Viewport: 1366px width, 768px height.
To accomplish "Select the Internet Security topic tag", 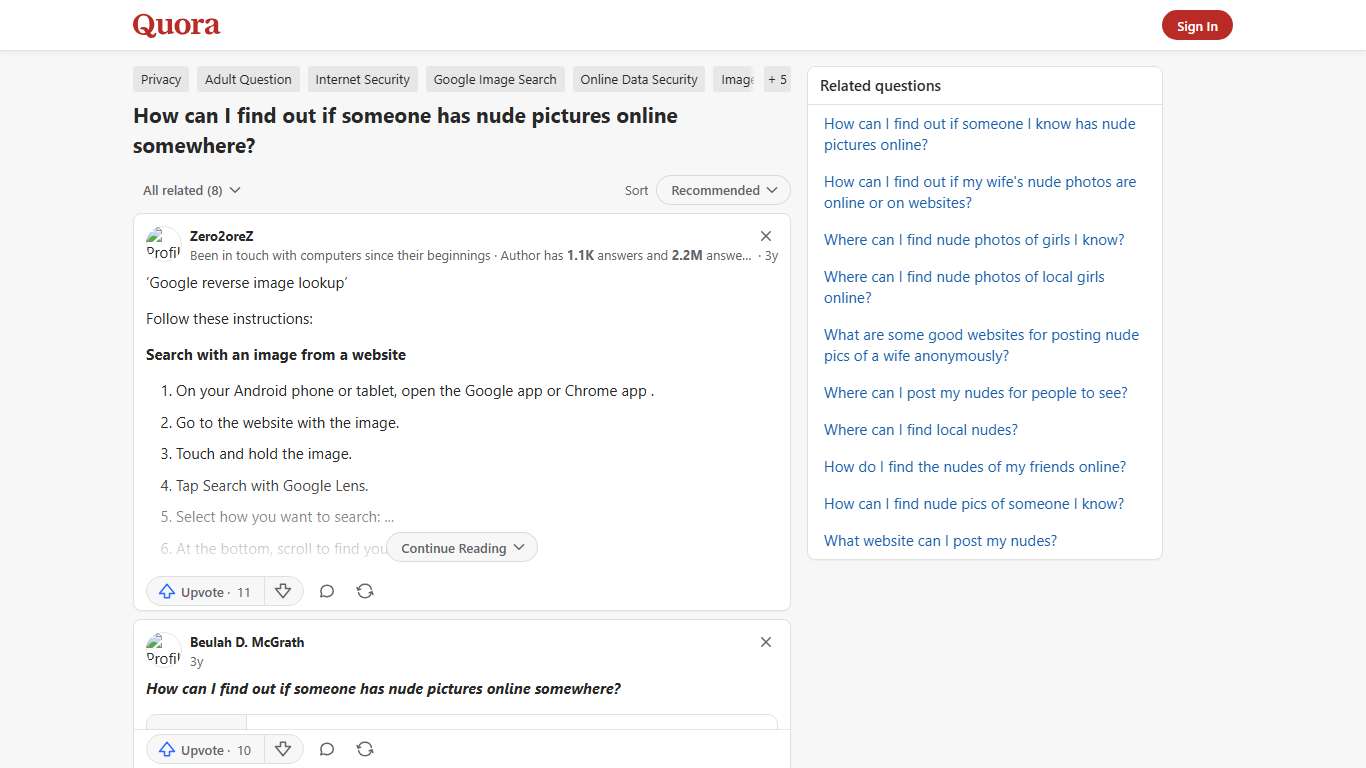I will pyautogui.click(x=362, y=79).
